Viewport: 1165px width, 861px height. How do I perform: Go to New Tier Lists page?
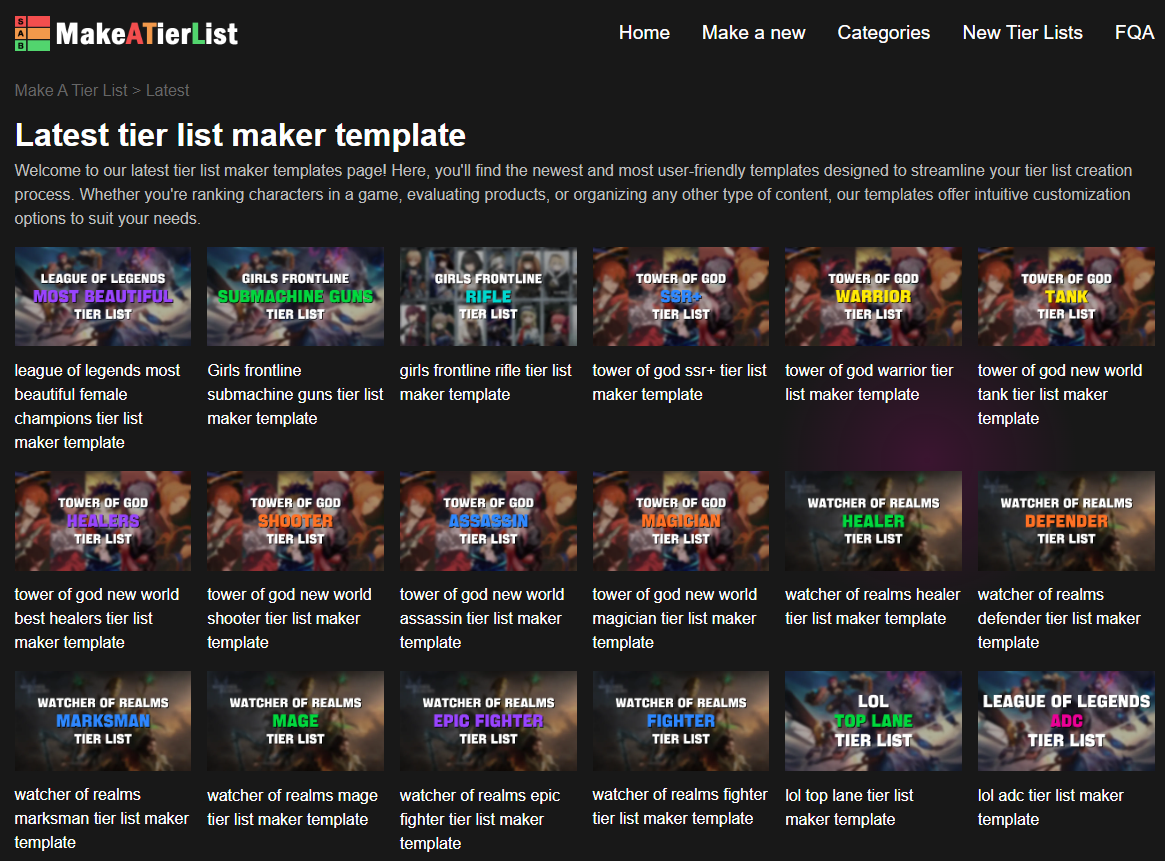tap(1022, 33)
